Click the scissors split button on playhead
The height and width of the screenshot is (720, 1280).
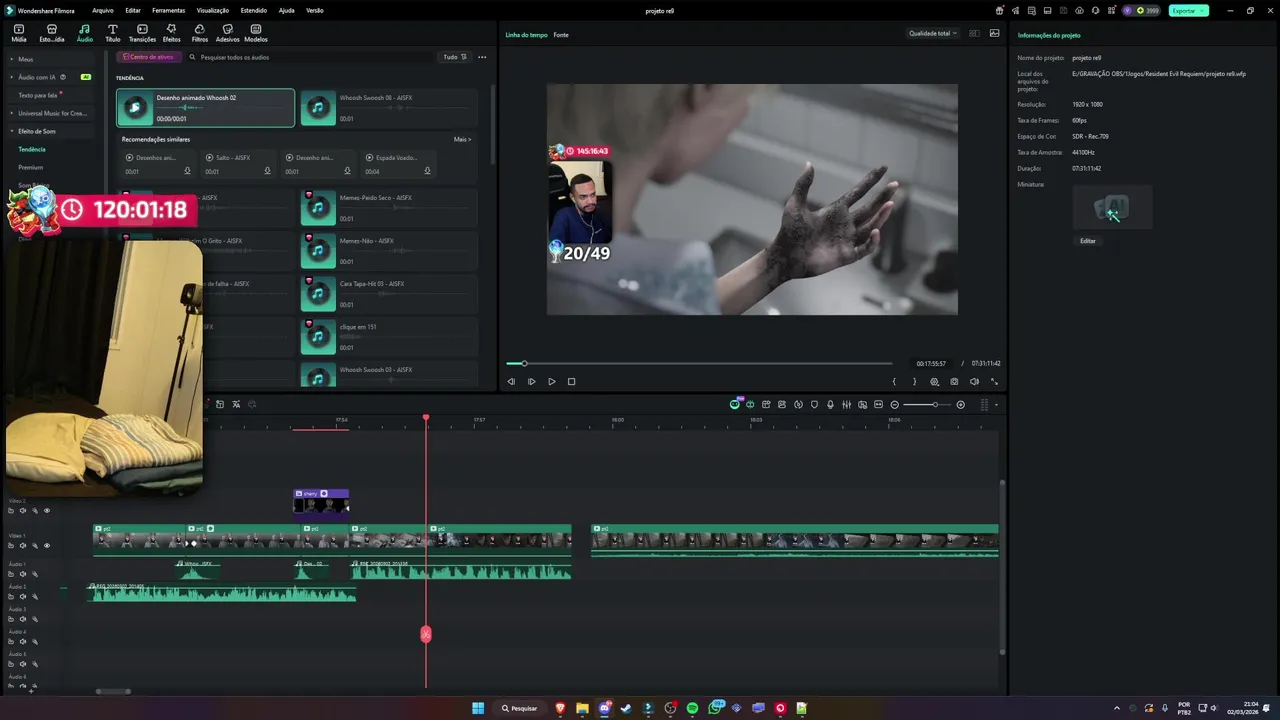[x=426, y=634]
